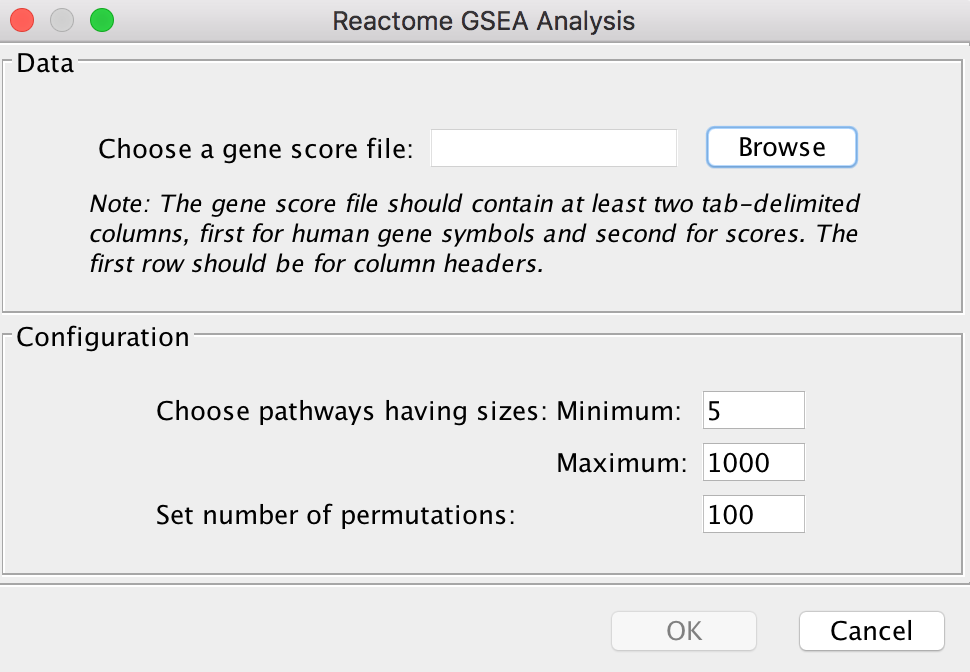Click the "Set number of permutations:" label

pos(335,515)
